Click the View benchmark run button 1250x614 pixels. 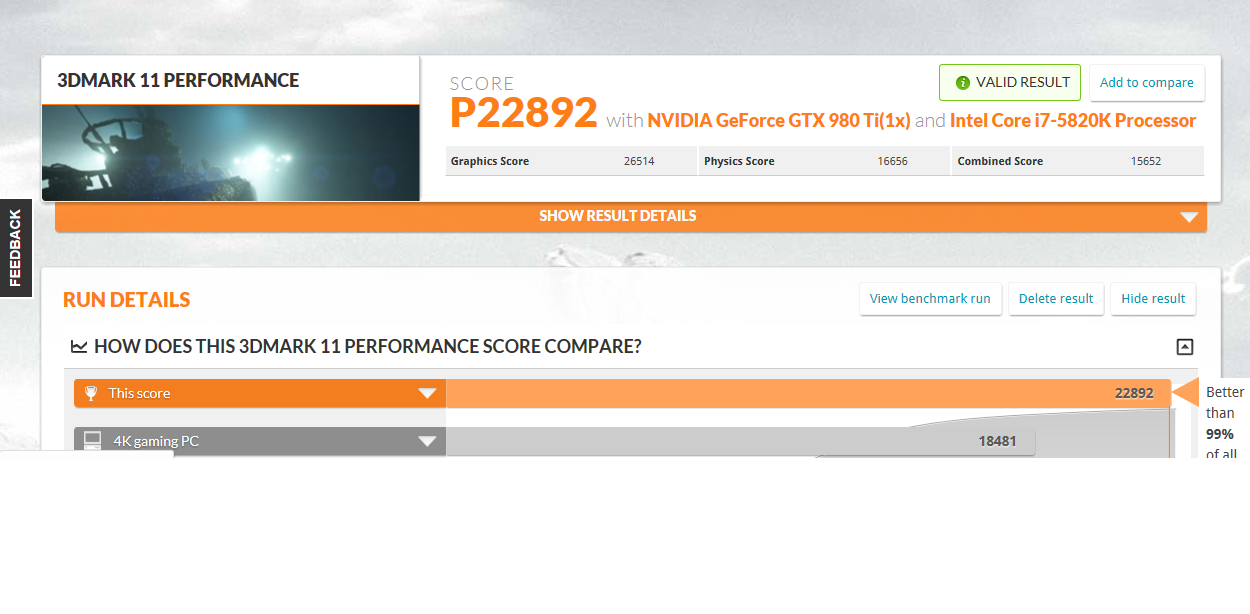[x=930, y=298]
